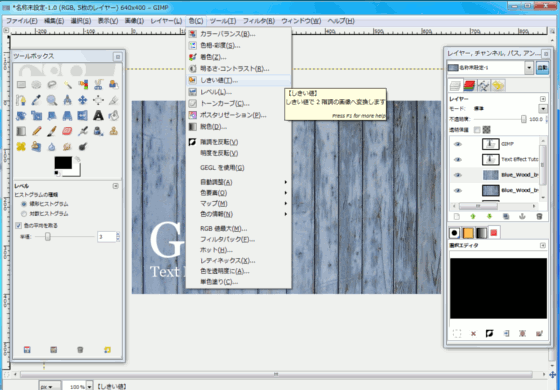This screenshot has width=560, height=390.
Task: Select the Paths tool
Action: pyautogui.click(x=21, y=100)
